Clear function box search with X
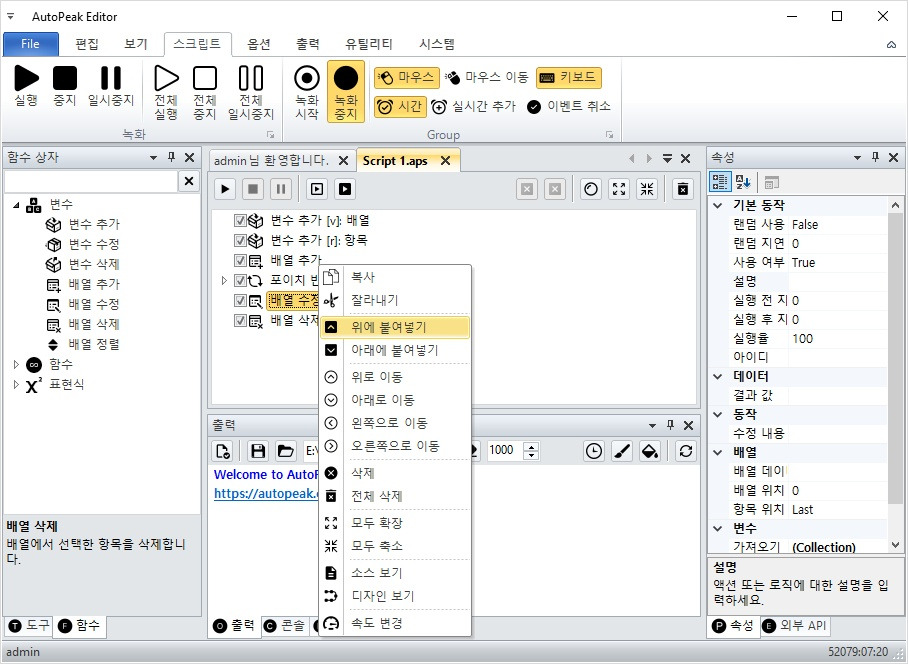The image size is (908, 664). 189,181
